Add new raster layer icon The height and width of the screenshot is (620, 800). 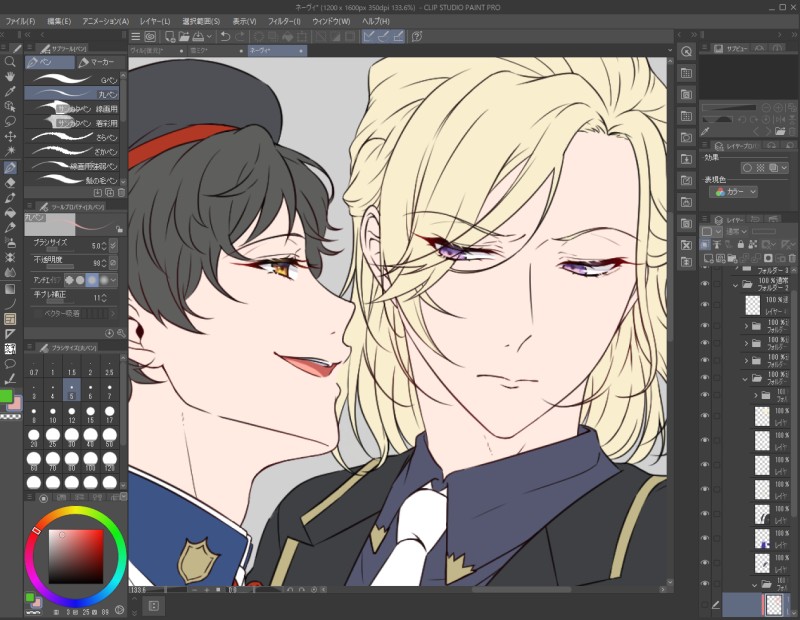708,259
